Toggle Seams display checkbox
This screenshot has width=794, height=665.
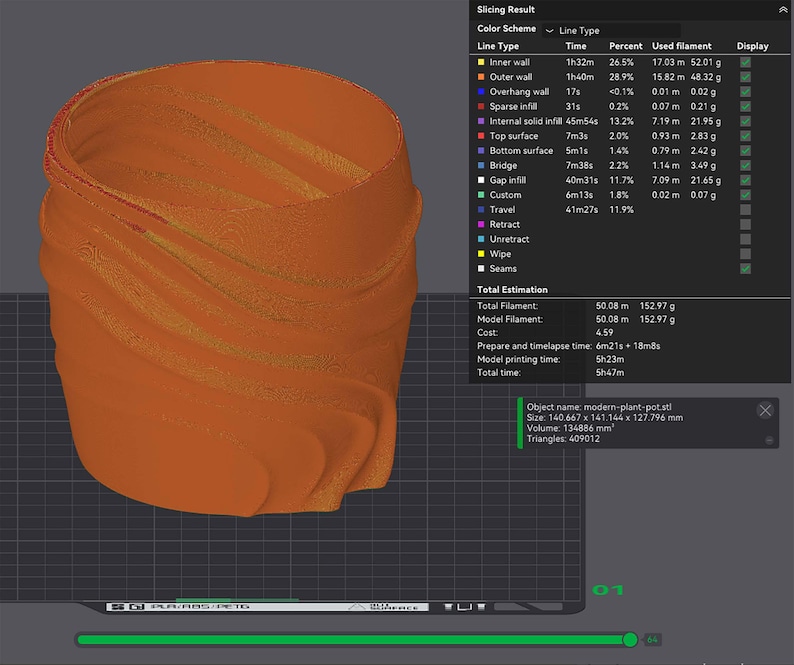(745, 268)
